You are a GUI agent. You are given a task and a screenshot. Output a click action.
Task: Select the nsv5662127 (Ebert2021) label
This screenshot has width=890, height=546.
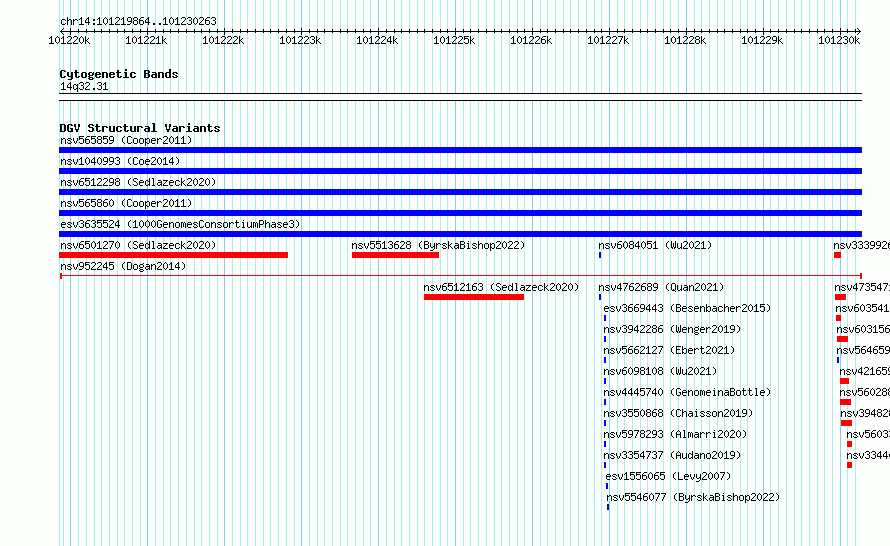point(669,350)
